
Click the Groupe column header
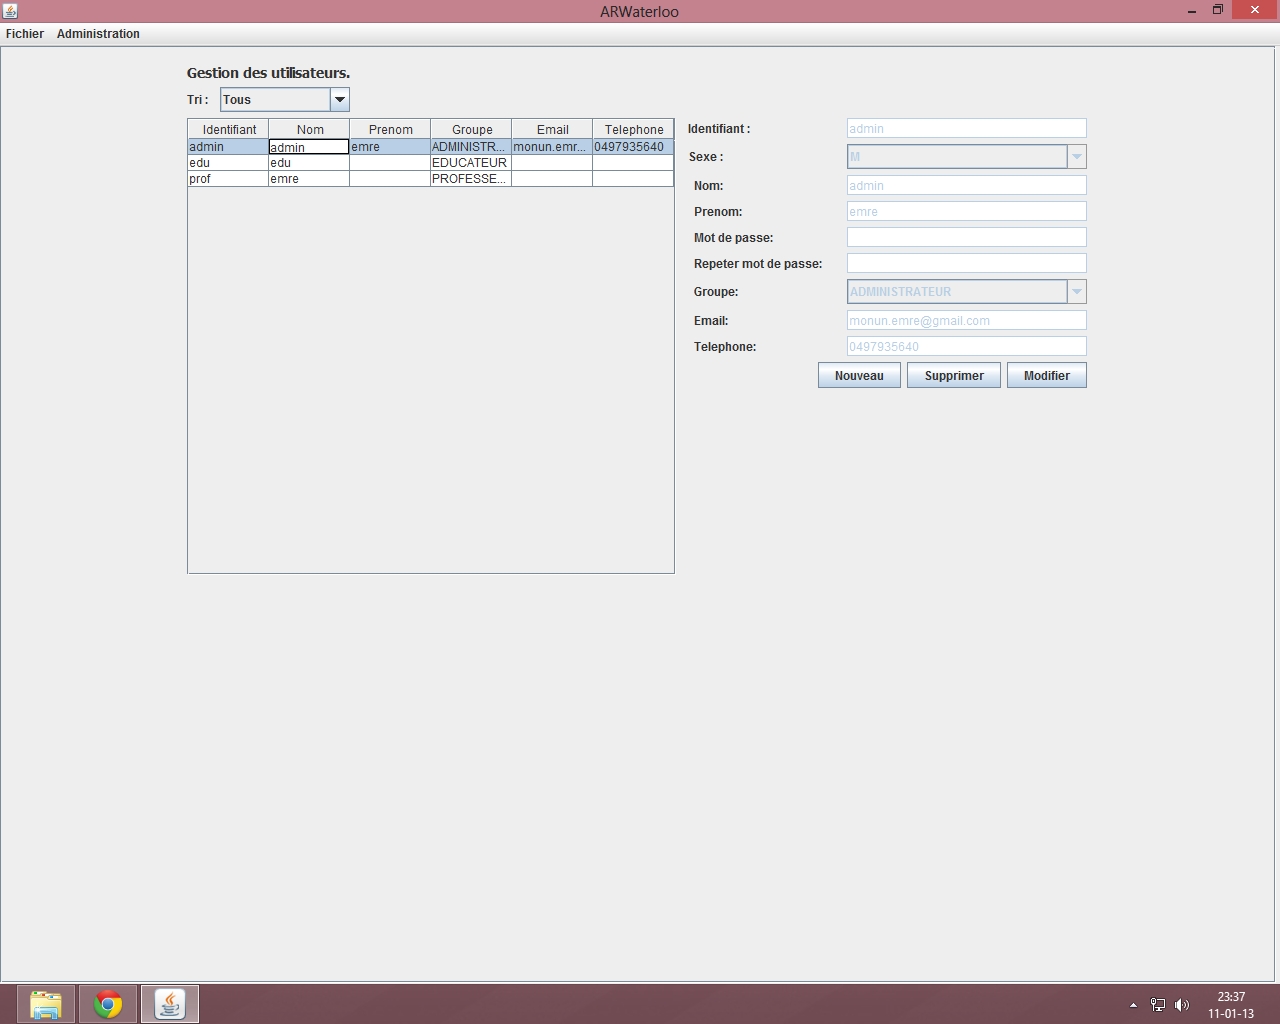(471, 130)
